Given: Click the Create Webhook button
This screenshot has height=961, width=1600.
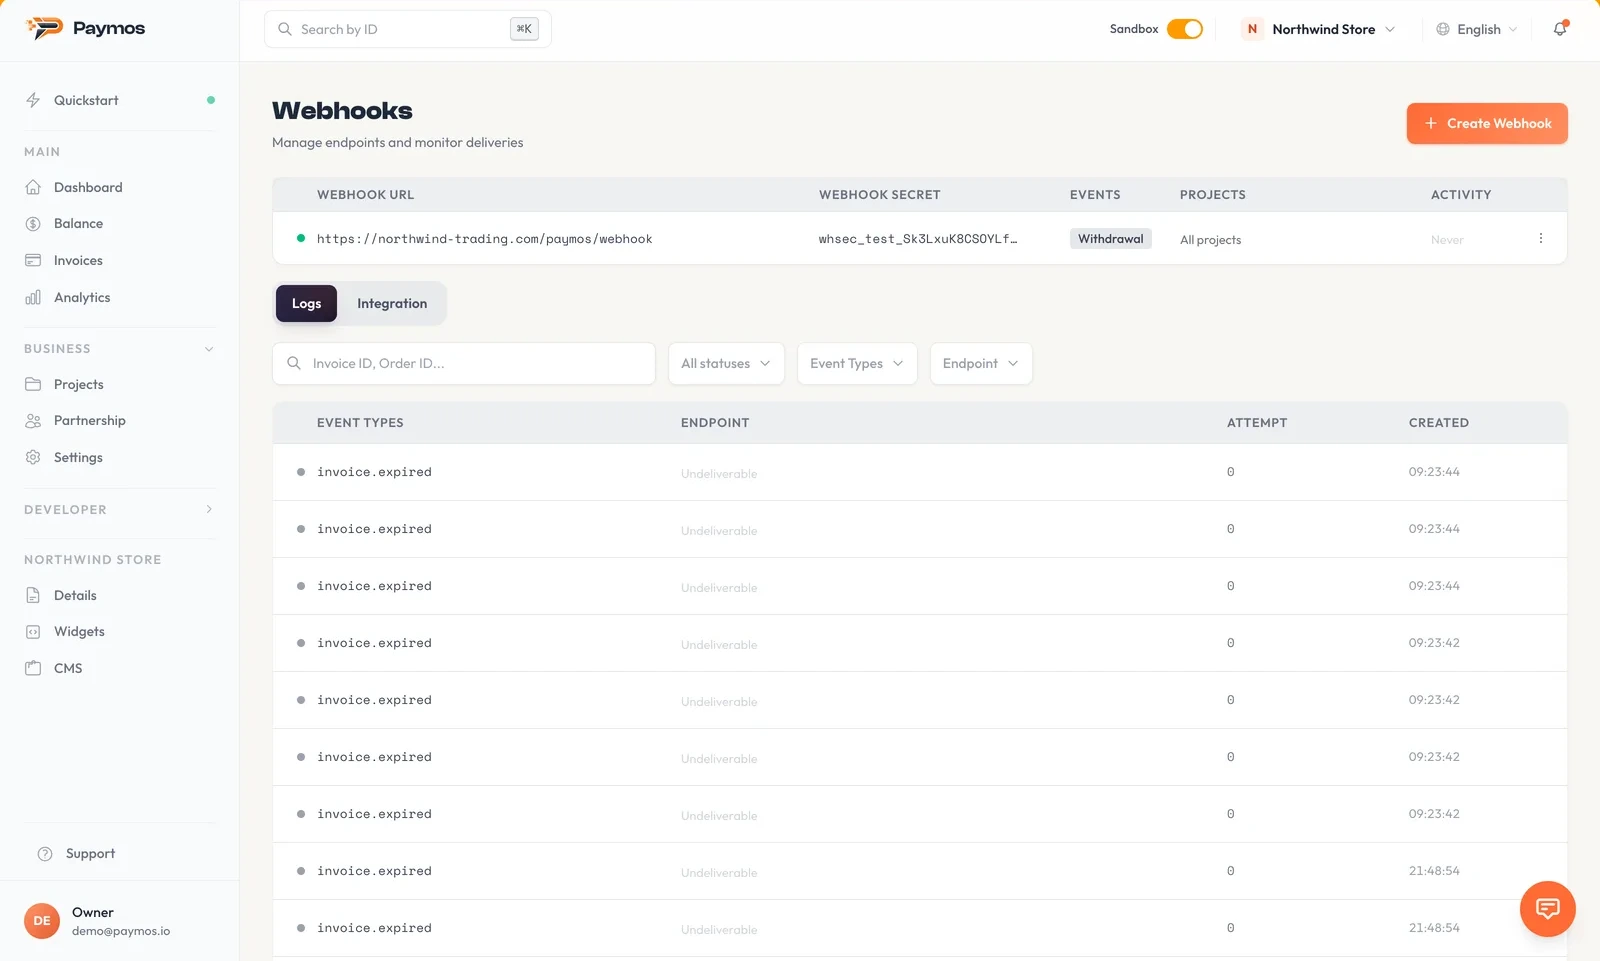Looking at the screenshot, I should (1487, 123).
